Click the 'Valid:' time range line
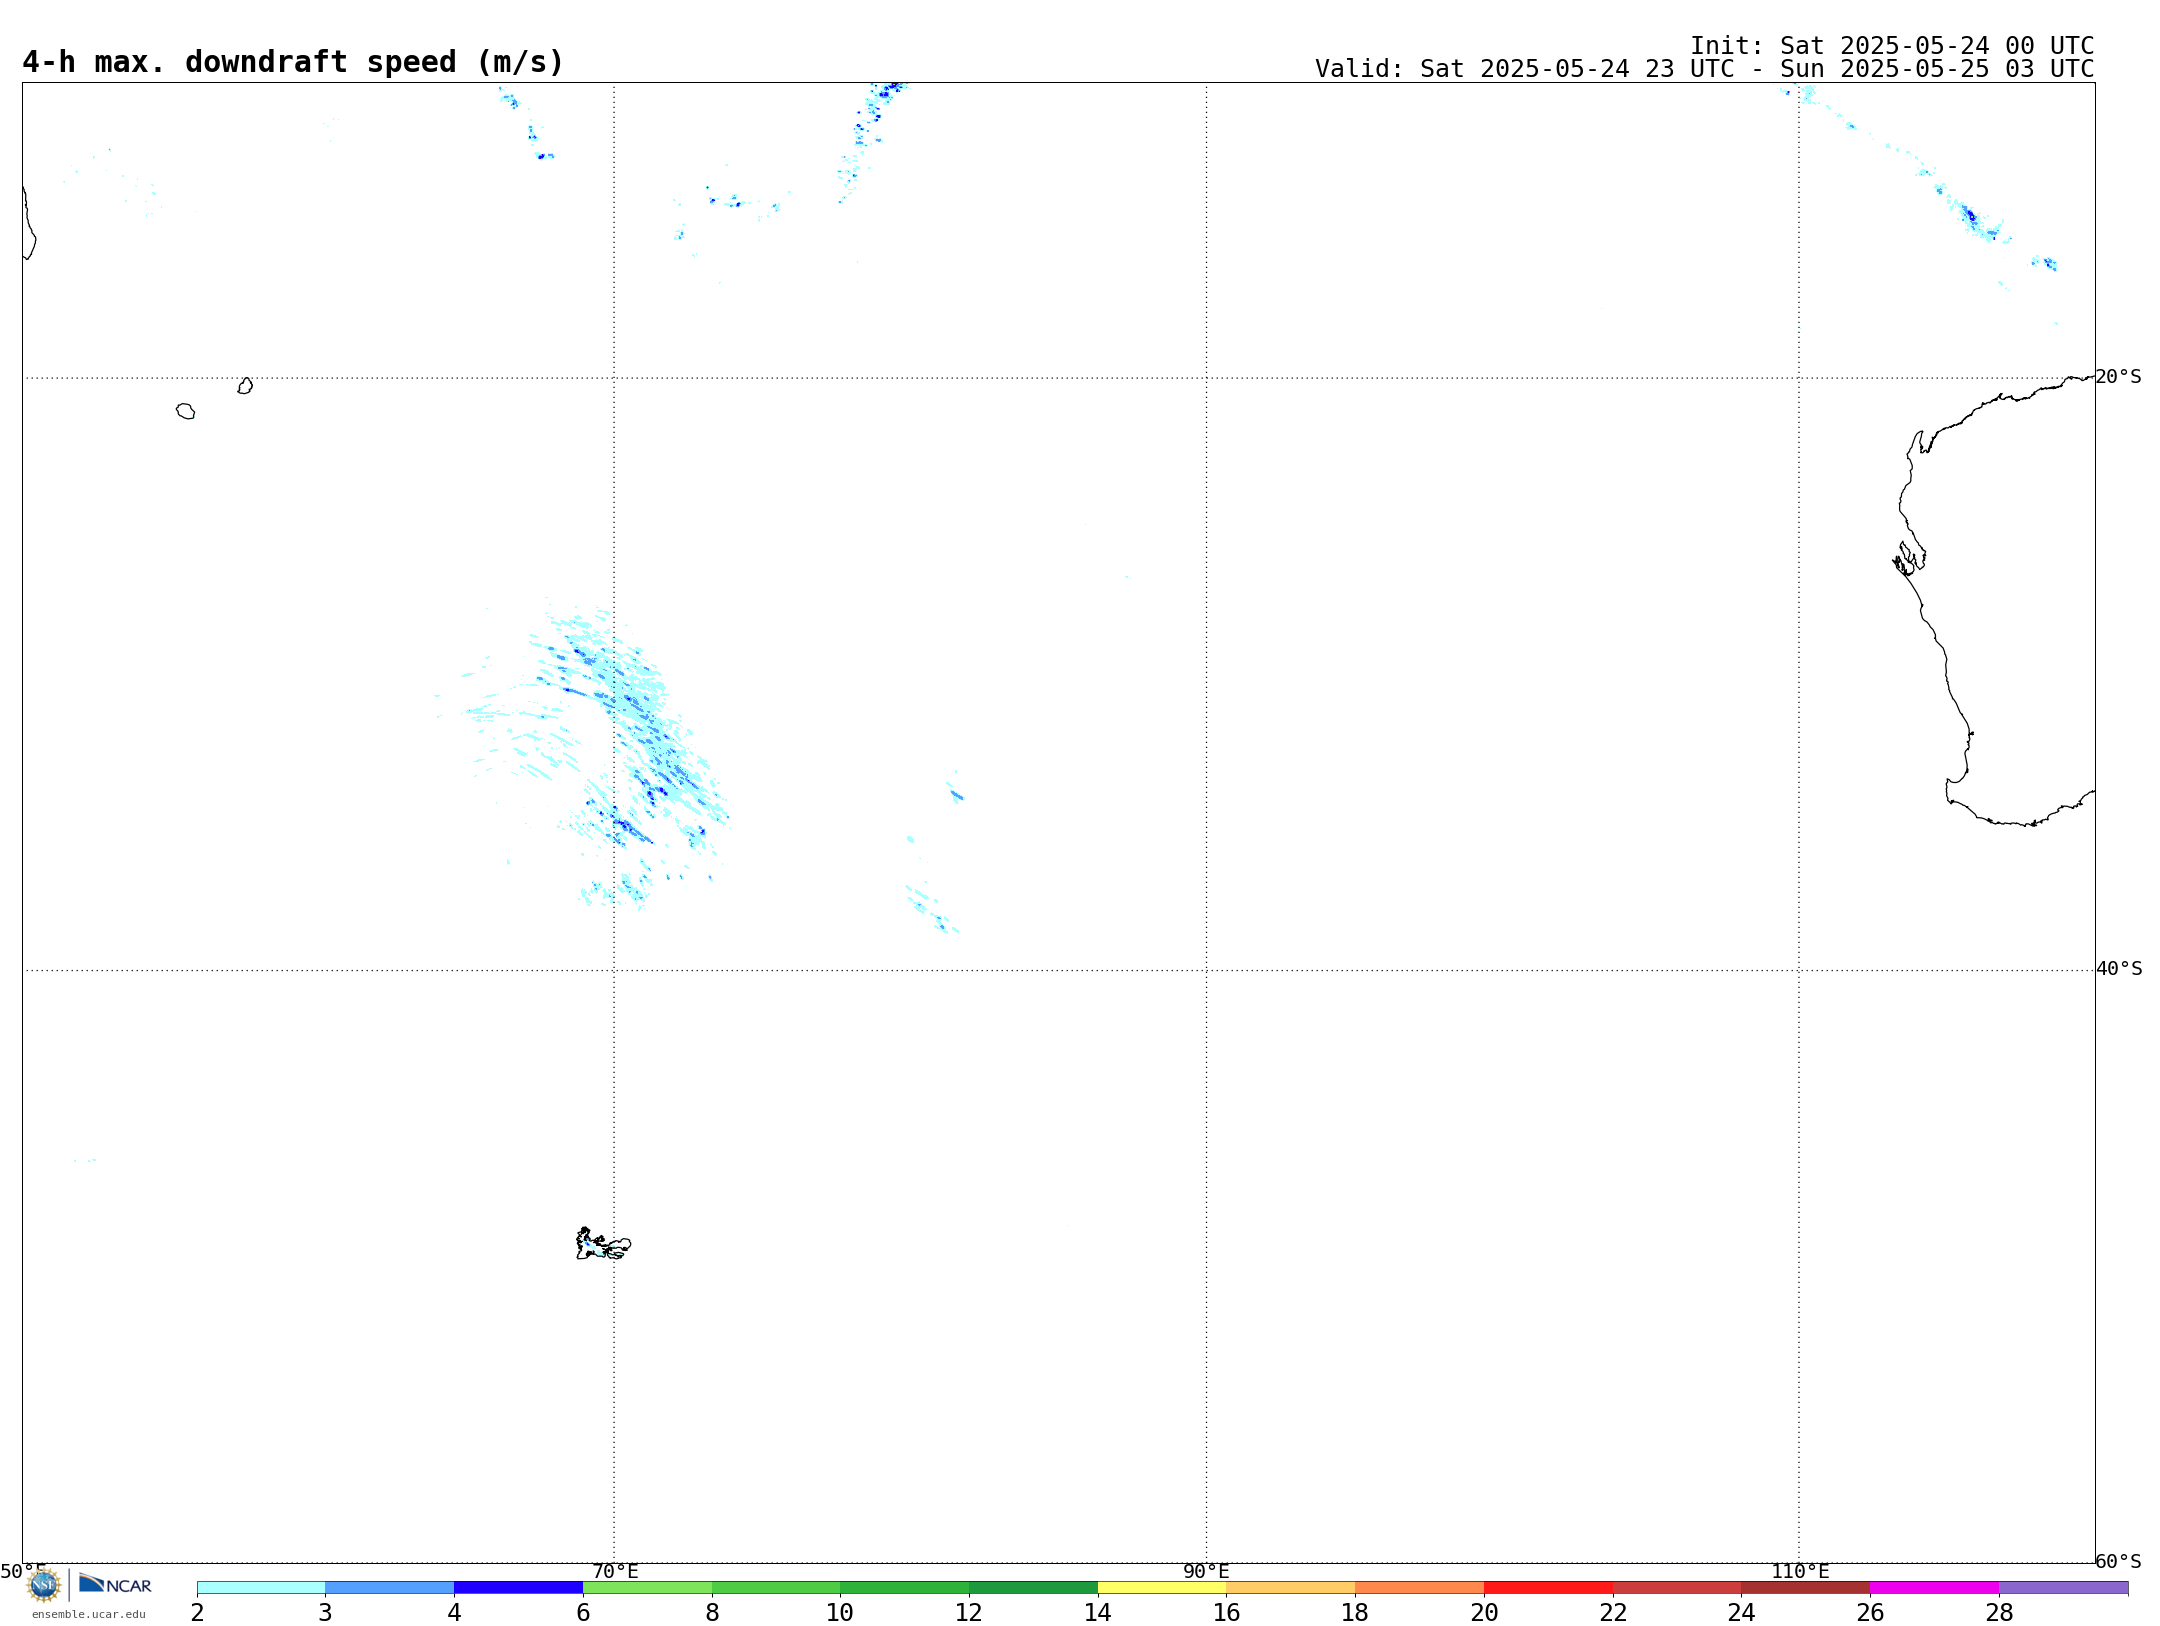Viewport: 2160px width, 1626px height. tap(1704, 69)
